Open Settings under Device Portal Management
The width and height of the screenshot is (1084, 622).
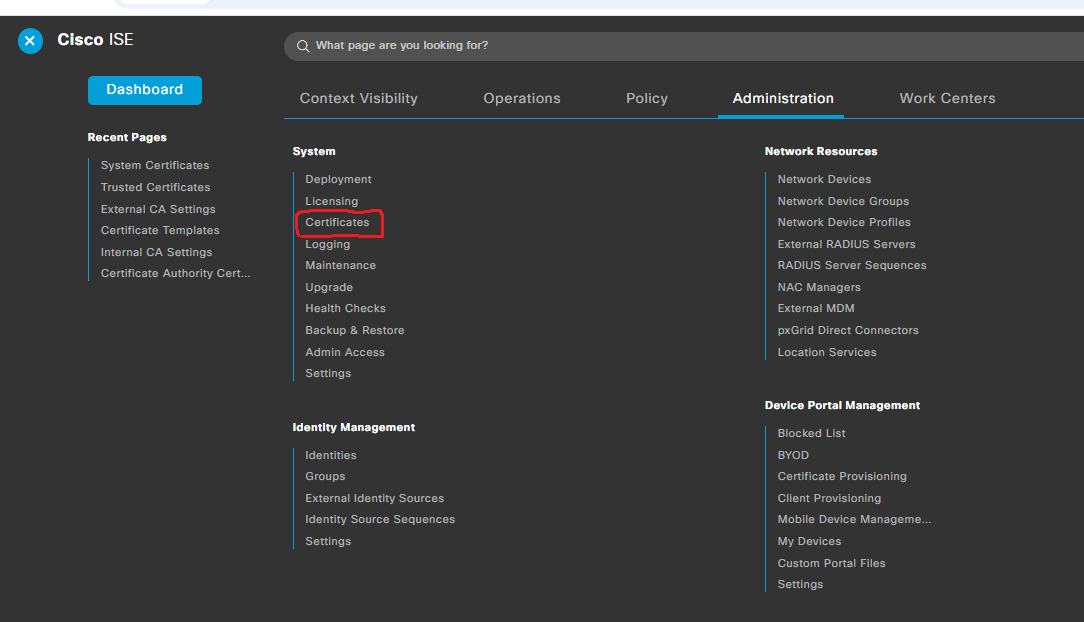pos(801,584)
